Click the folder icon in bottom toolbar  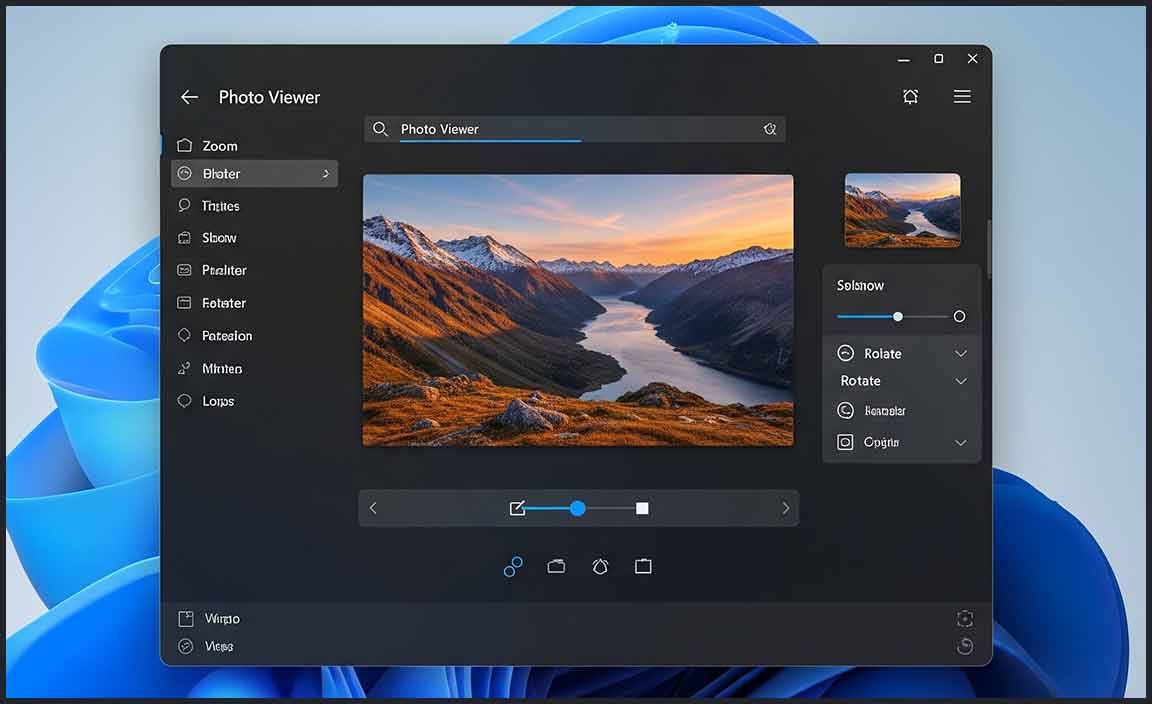(556, 566)
